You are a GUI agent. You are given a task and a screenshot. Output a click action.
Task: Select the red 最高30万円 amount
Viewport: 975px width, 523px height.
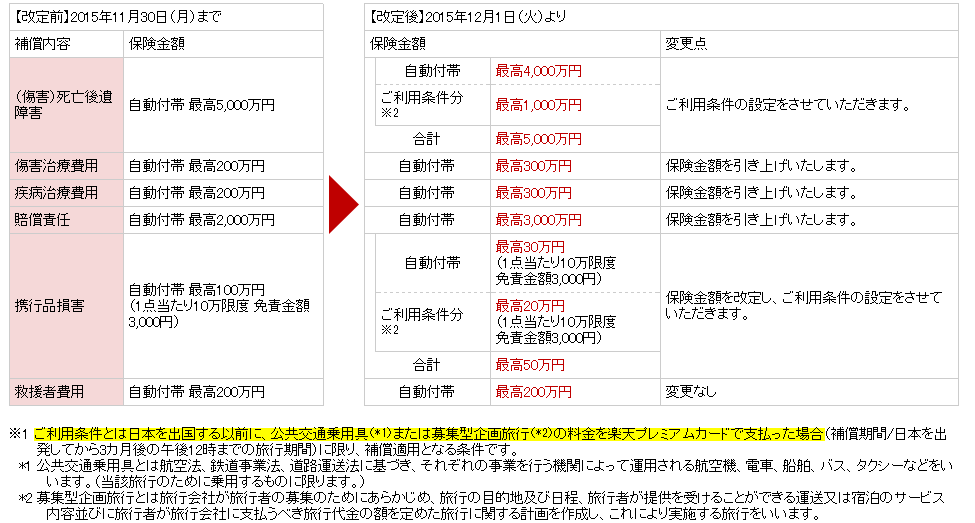point(530,247)
